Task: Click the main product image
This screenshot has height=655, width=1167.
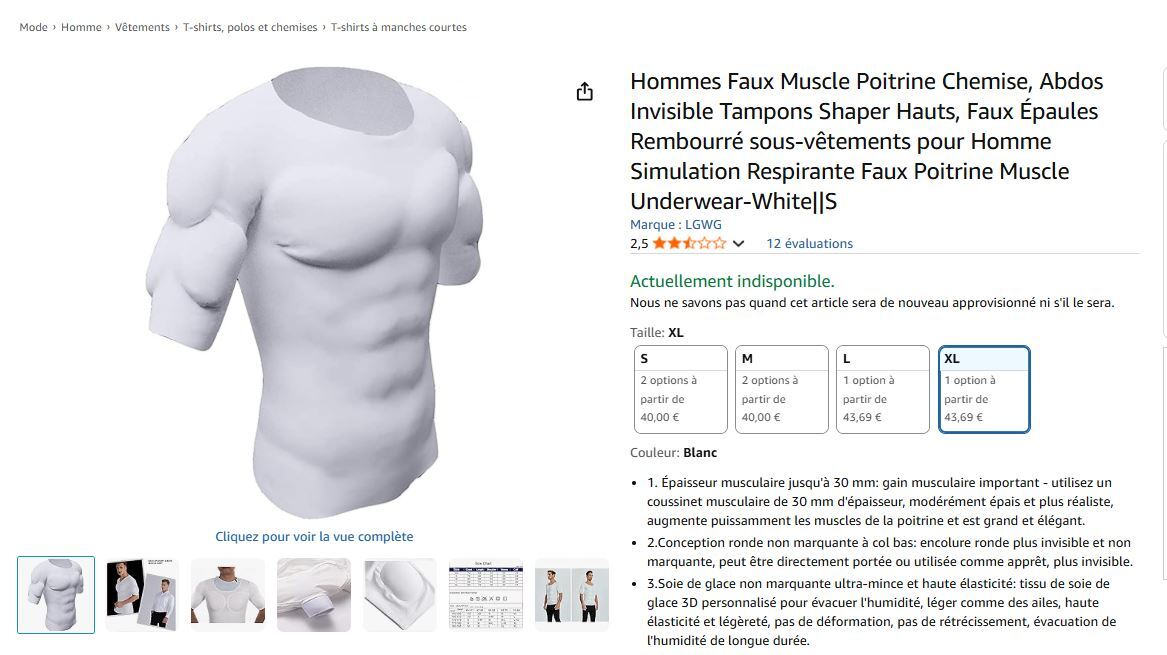Action: [314, 292]
